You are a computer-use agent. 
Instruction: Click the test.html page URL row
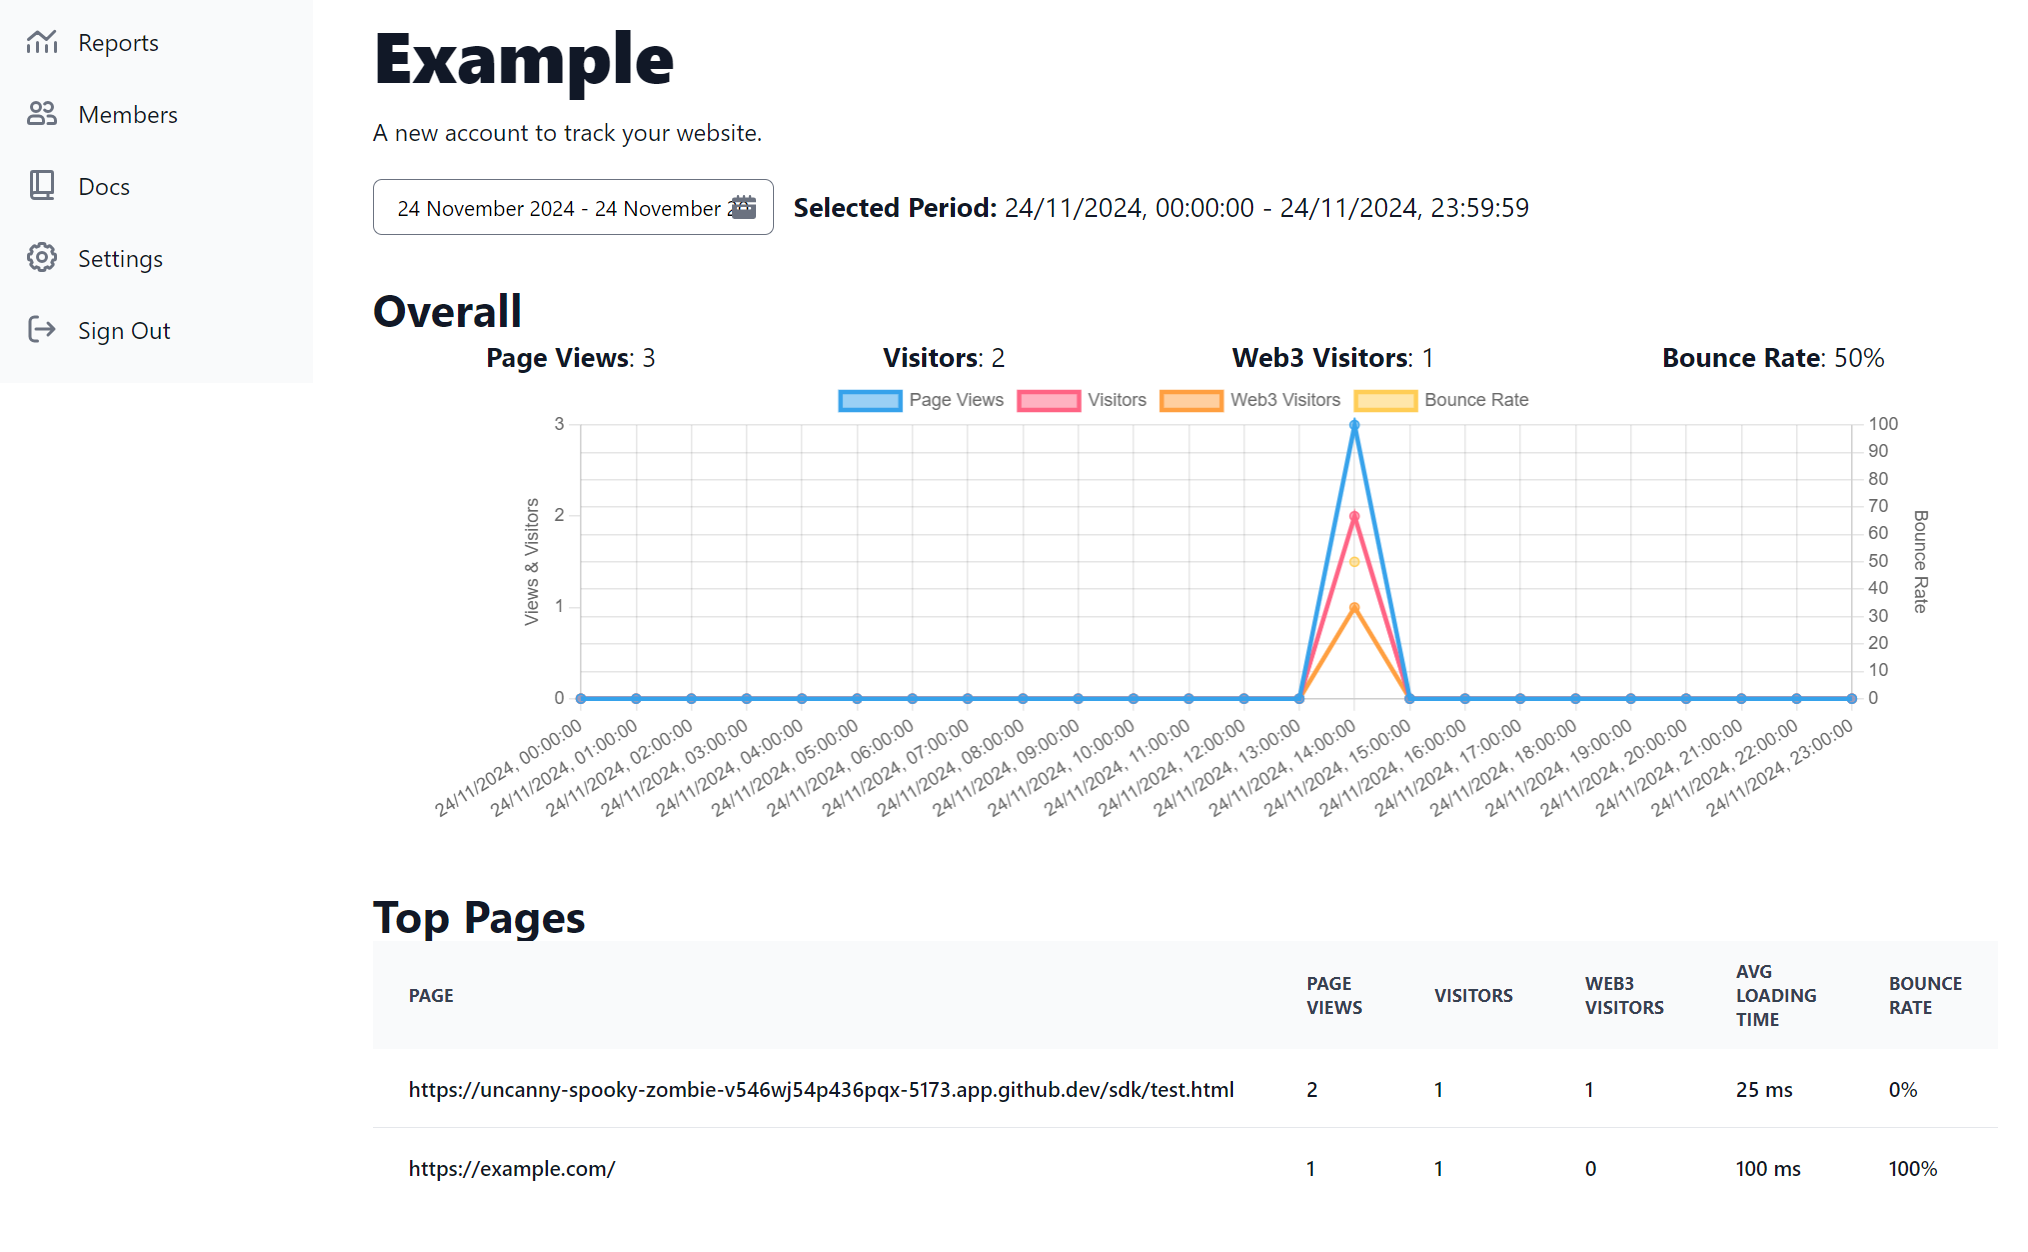click(820, 1090)
